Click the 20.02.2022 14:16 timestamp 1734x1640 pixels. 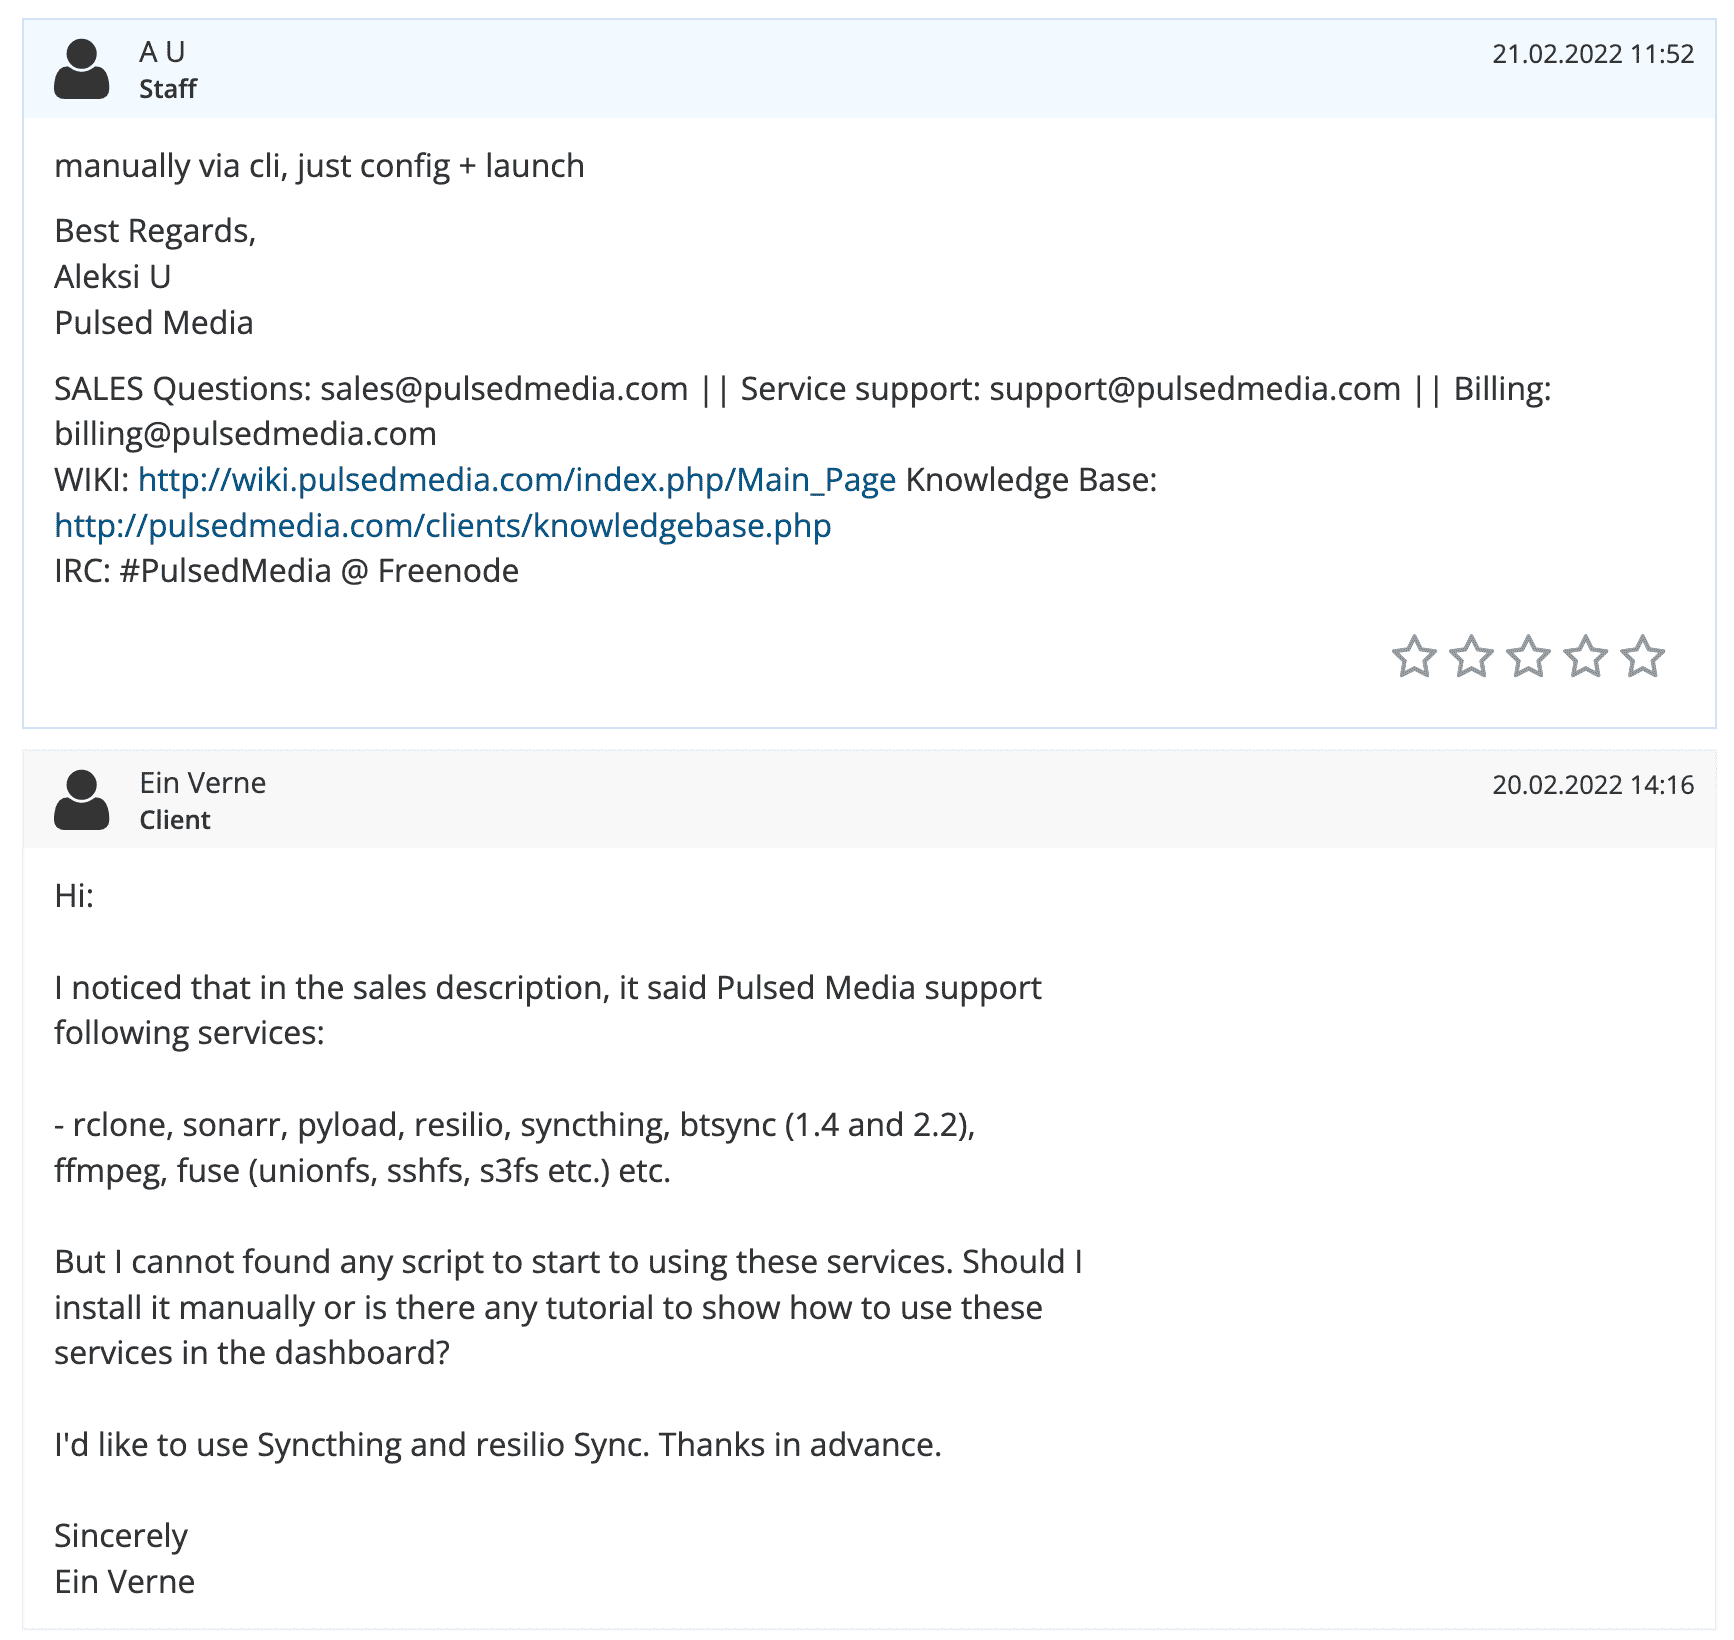(x=1593, y=785)
